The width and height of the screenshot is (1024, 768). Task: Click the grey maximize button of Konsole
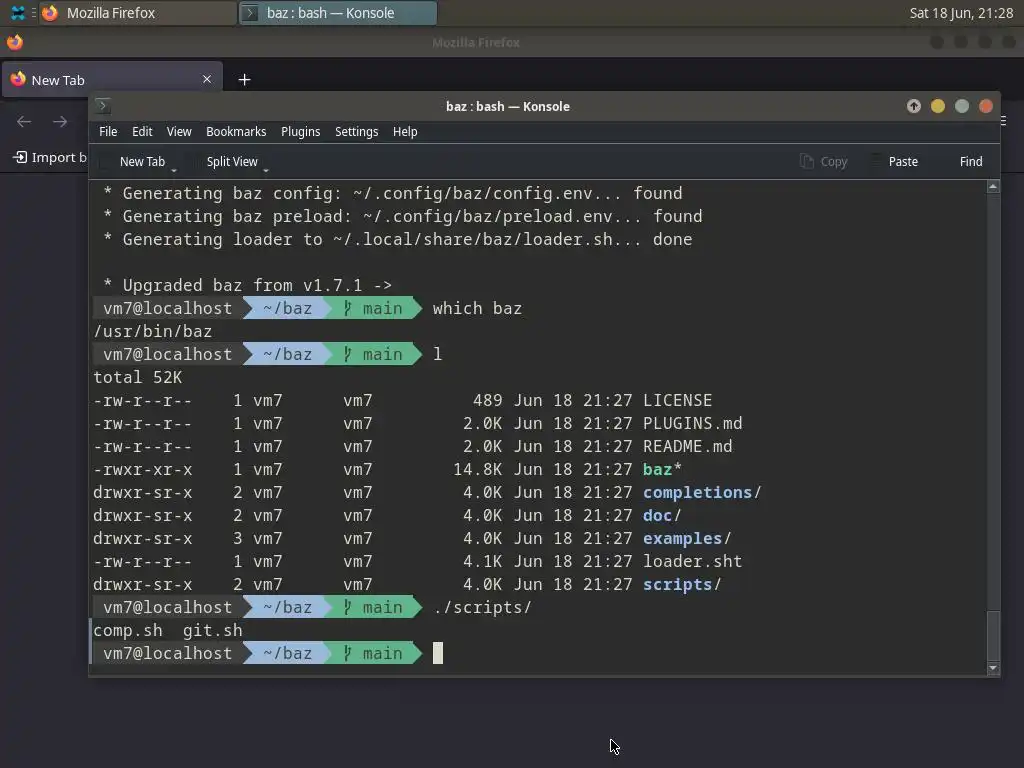962,106
